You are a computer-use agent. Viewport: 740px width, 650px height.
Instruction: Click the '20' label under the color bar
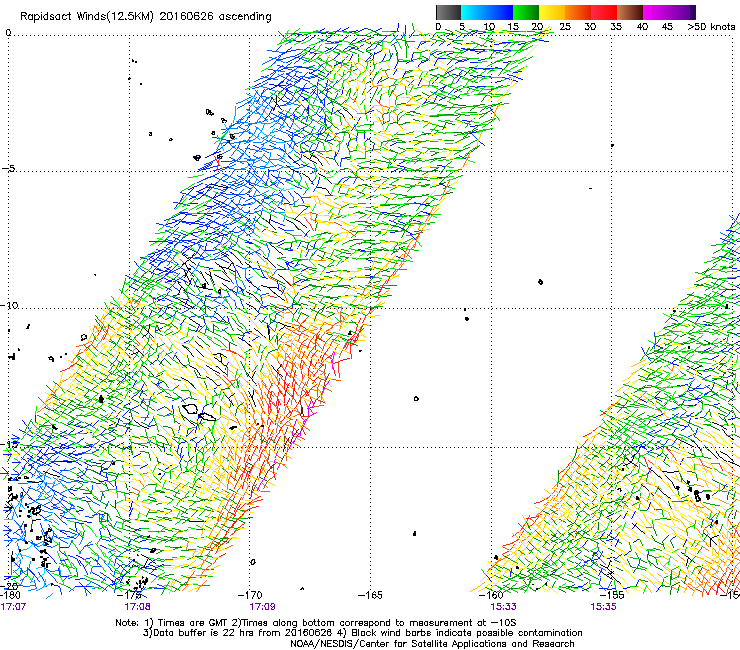coord(538,27)
